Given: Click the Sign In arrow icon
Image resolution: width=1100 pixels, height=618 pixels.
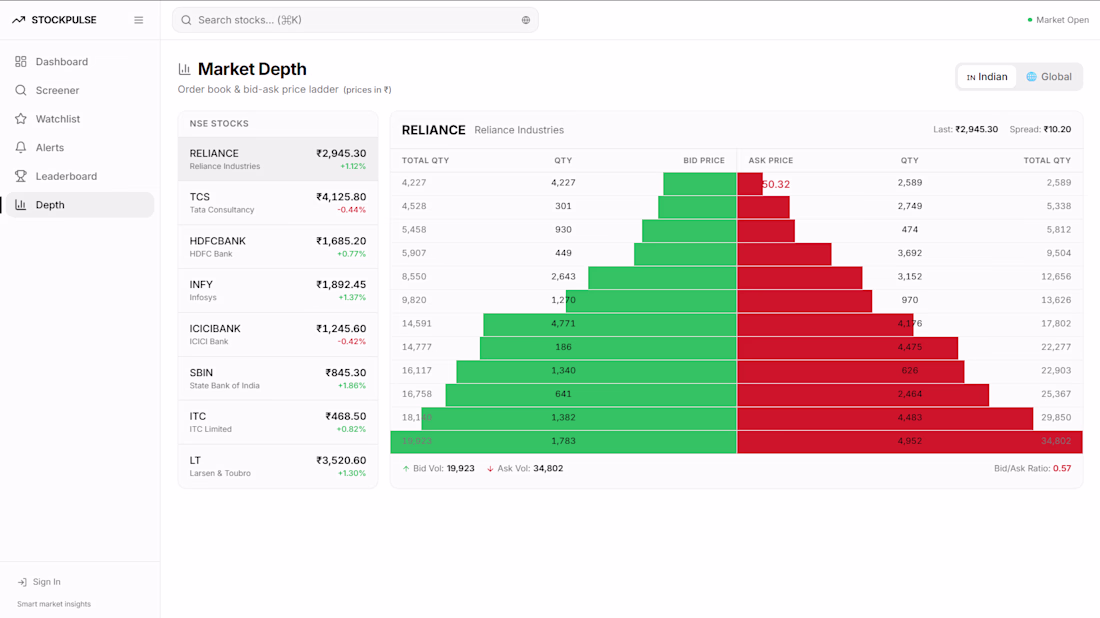Looking at the screenshot, I should [22, 582].
